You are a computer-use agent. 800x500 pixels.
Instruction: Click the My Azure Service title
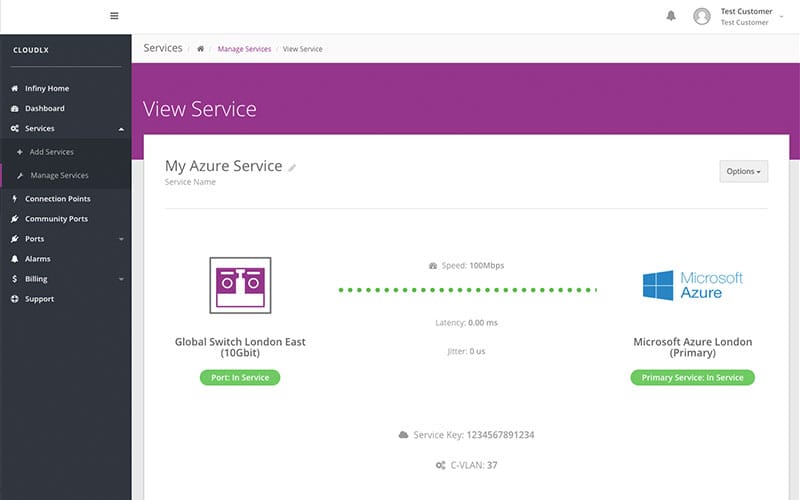pos(223,166)
